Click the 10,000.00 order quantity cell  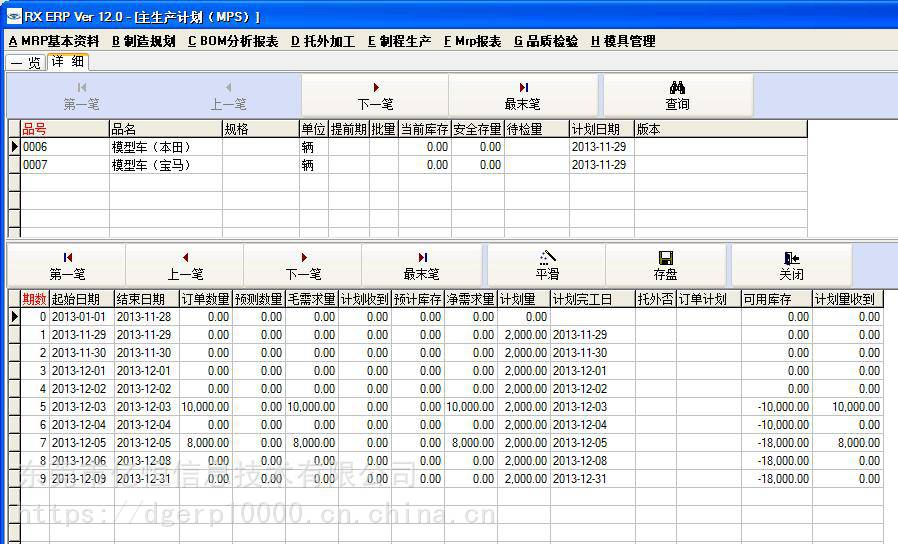[x=205, y=407]
